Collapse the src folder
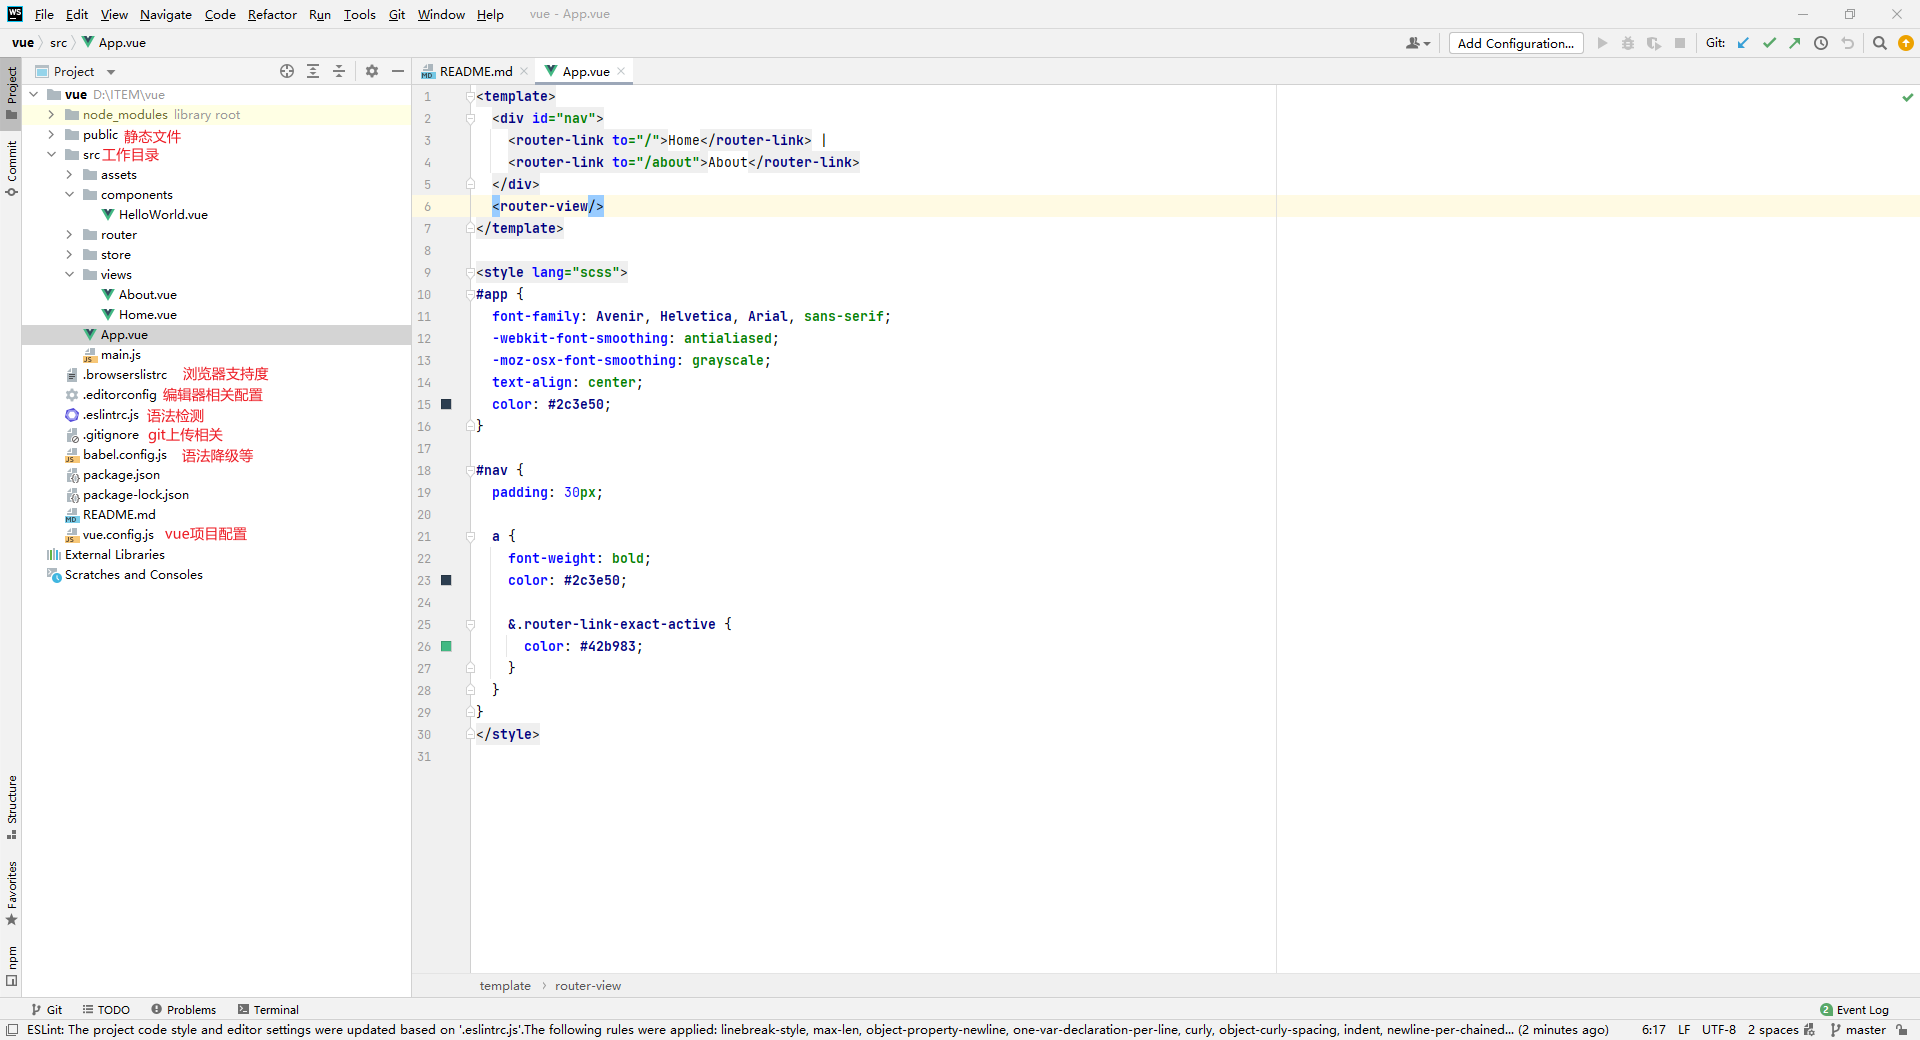This screenshot has height=1040, width=1920. pos(51,155)
